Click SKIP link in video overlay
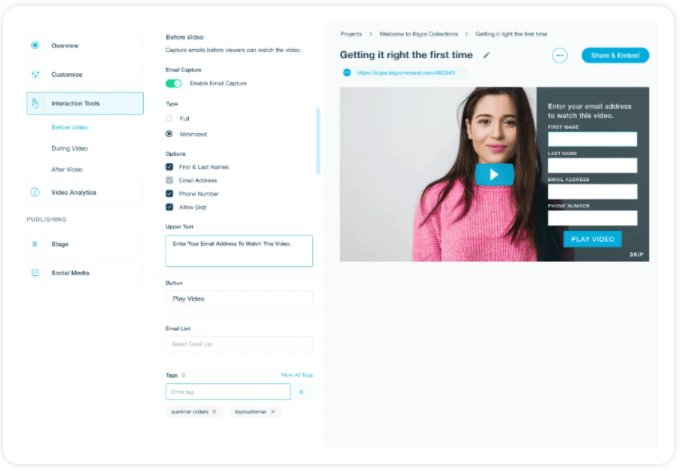This screenshot has width=680, height=471. pyautogui.click(x=636, y=255)
